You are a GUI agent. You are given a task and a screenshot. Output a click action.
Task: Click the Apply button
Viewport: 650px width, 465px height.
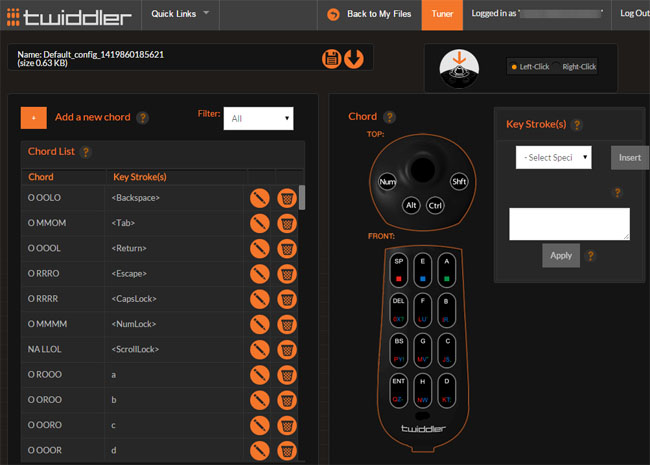click(x=561, y=256)
